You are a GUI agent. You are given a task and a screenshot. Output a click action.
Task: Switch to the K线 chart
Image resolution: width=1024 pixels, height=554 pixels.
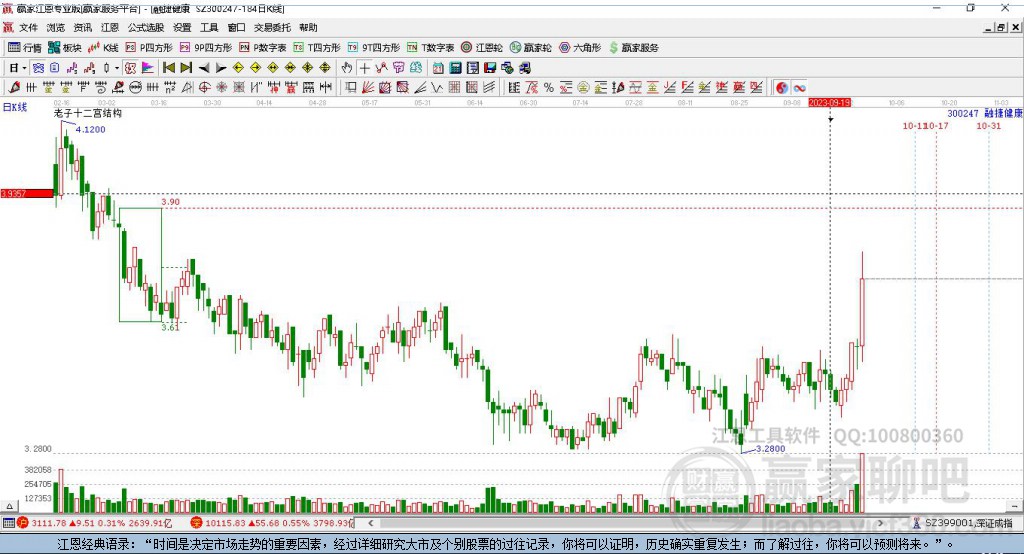[103, 48]
